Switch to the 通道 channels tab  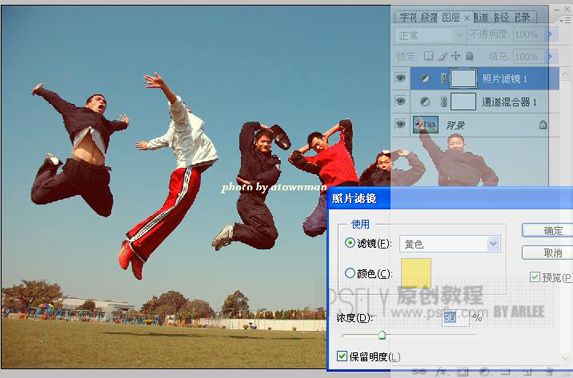[481, 17]
